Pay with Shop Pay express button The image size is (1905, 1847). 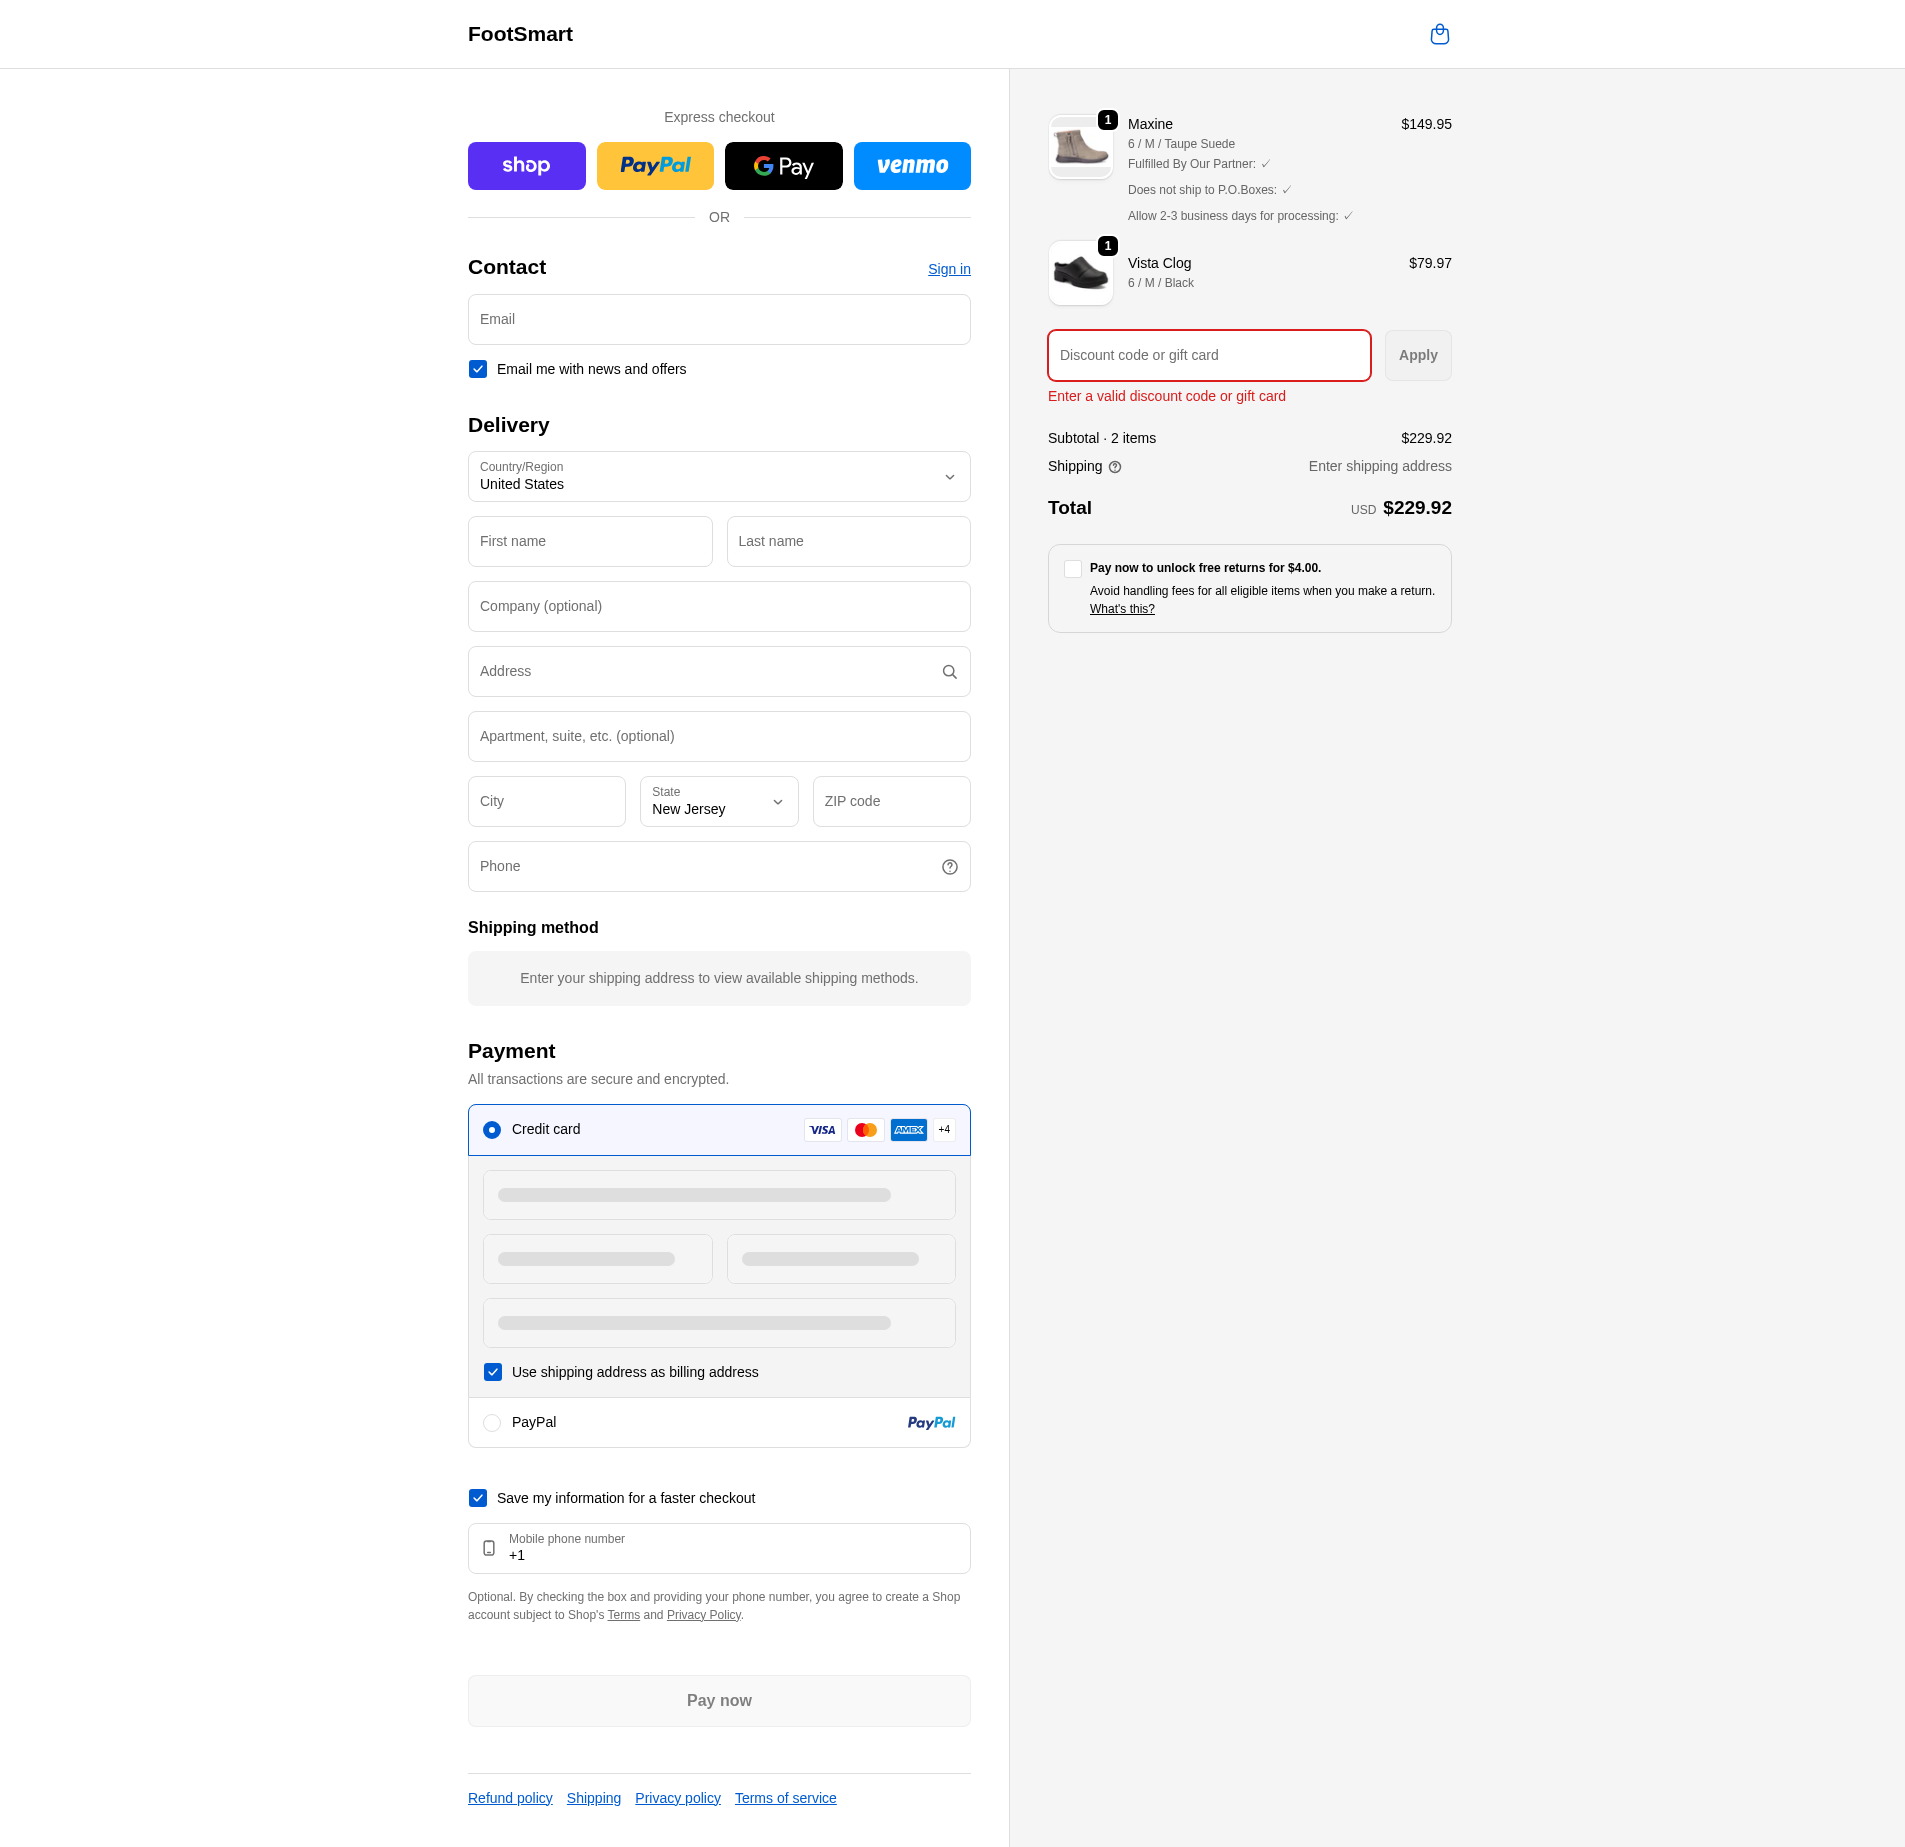526,166
